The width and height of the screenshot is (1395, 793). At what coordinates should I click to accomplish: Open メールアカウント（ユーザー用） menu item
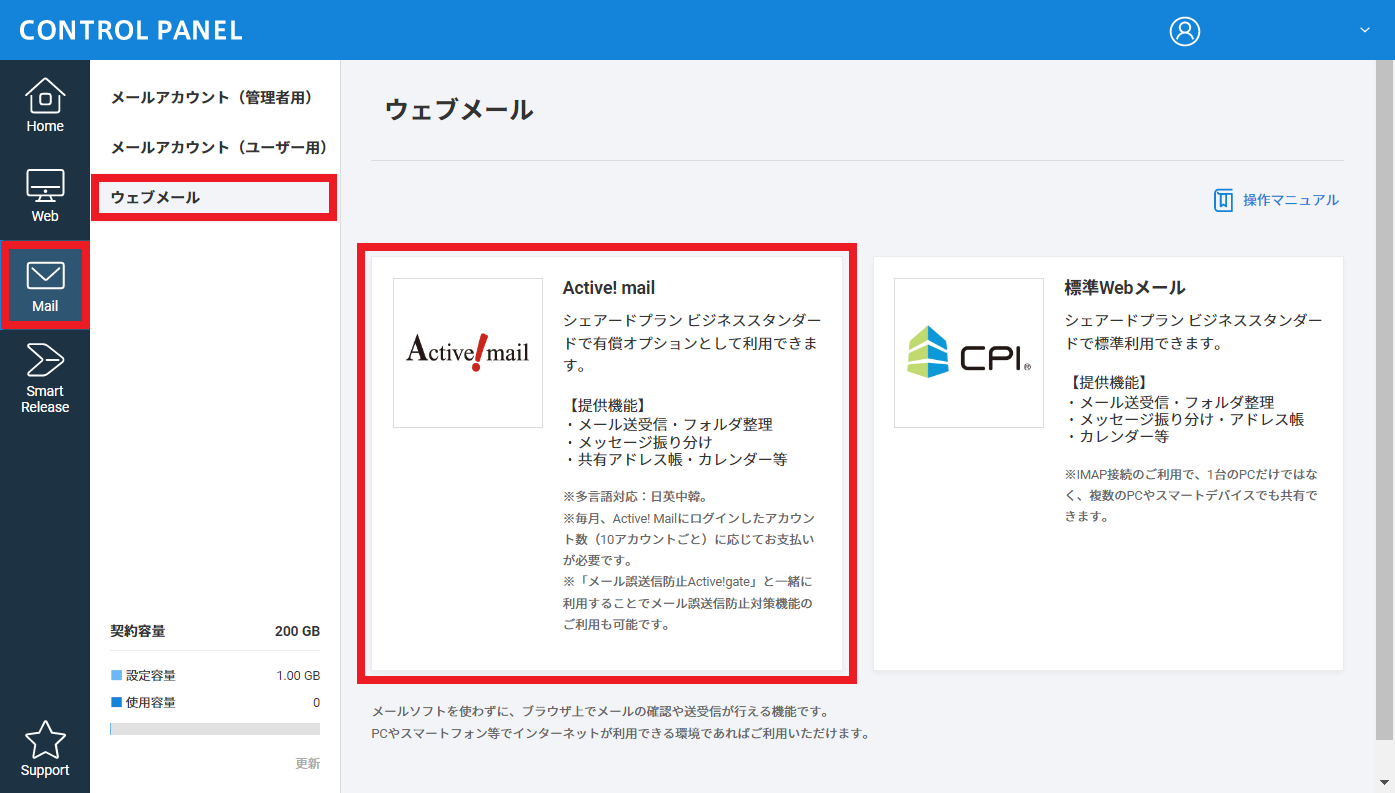pos(219,147)
